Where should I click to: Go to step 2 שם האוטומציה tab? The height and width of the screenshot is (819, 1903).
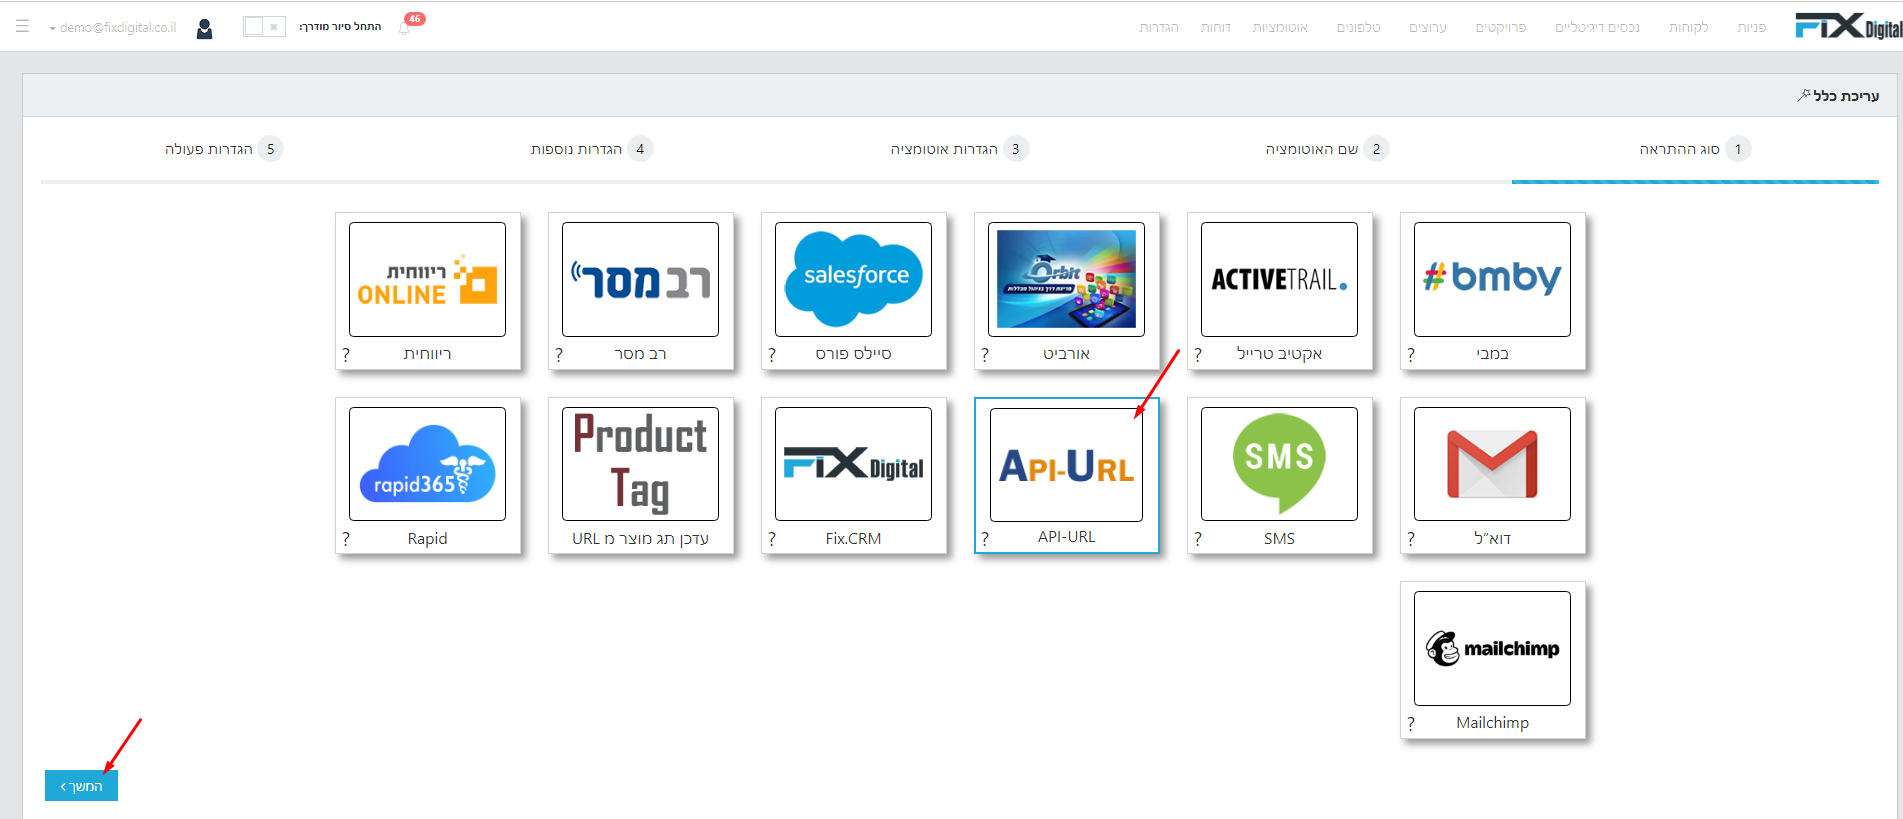(x=1327, y=149)
